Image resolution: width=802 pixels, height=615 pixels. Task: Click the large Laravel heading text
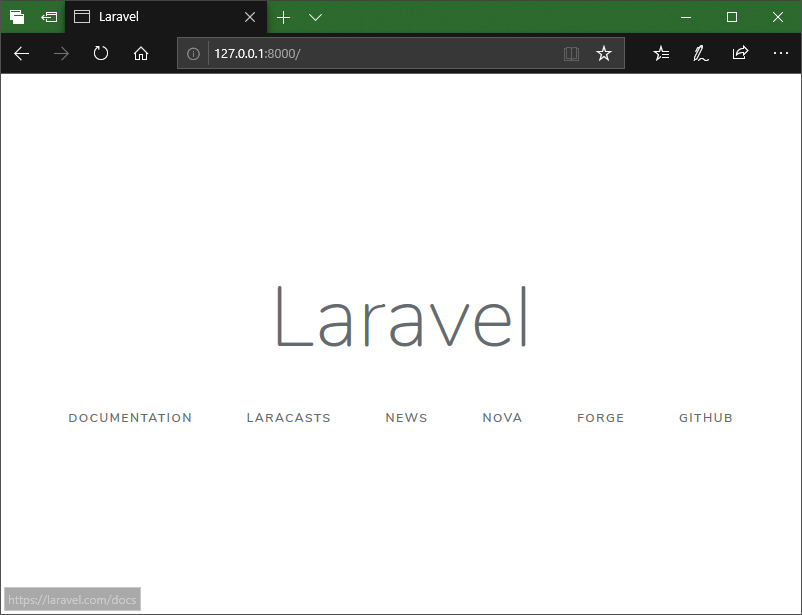pyautogui.click(x=402, y=316)
